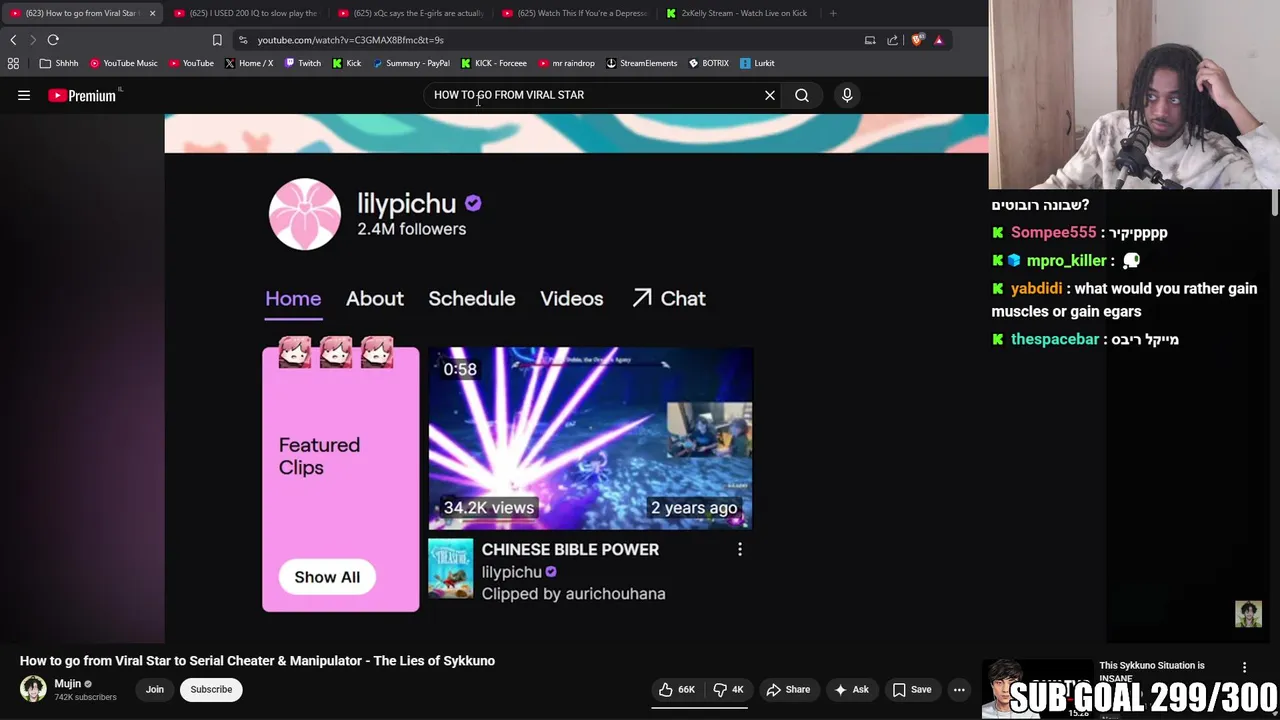Open Chat via the arrow link
The height and width of the screenshot is (720, 1280).
[669, 298]
